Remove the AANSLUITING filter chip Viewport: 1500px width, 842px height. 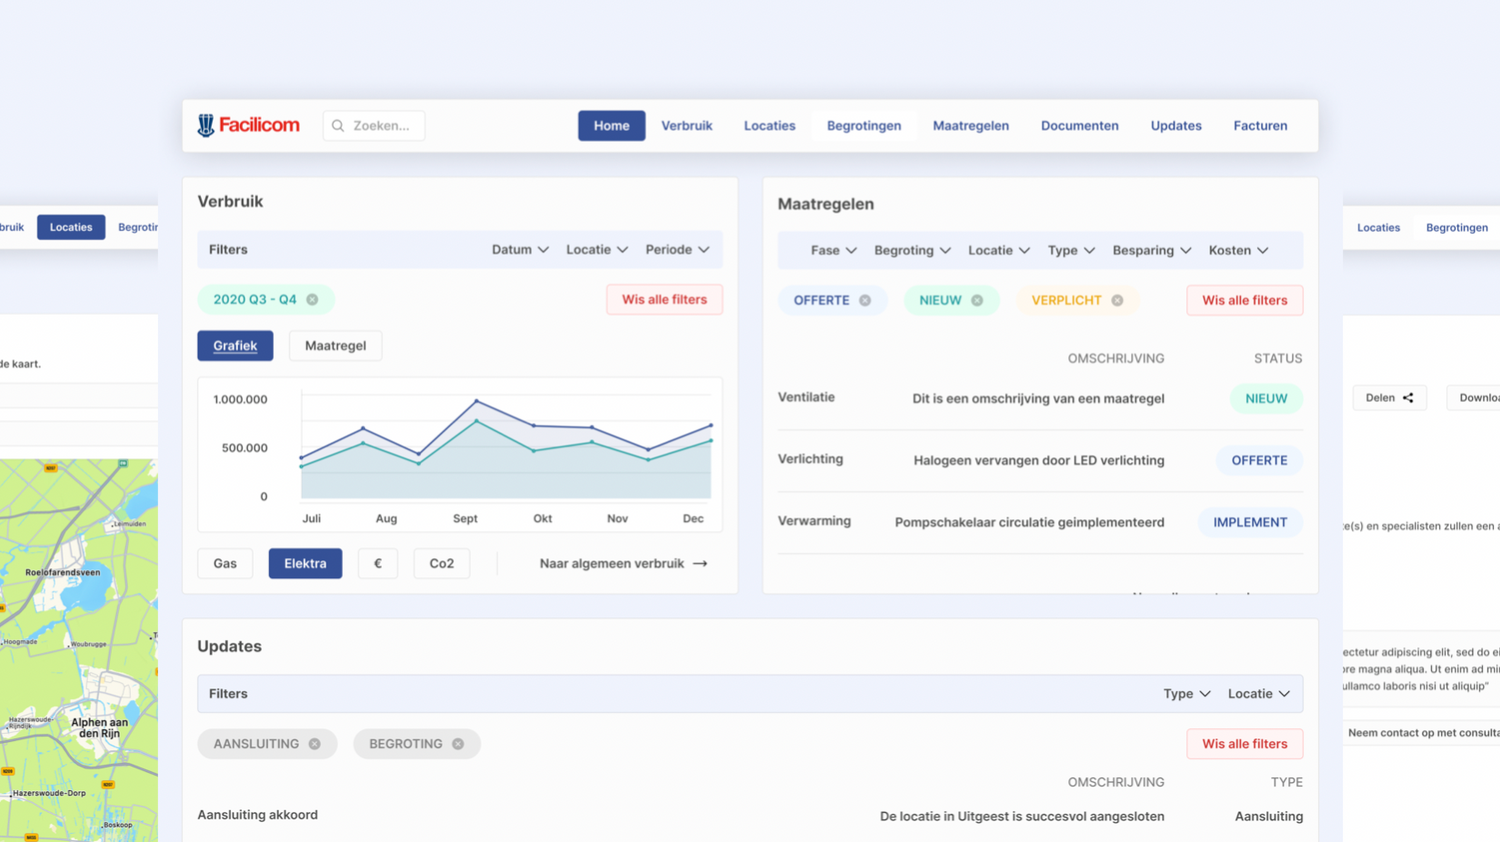[x=315, y=744]
